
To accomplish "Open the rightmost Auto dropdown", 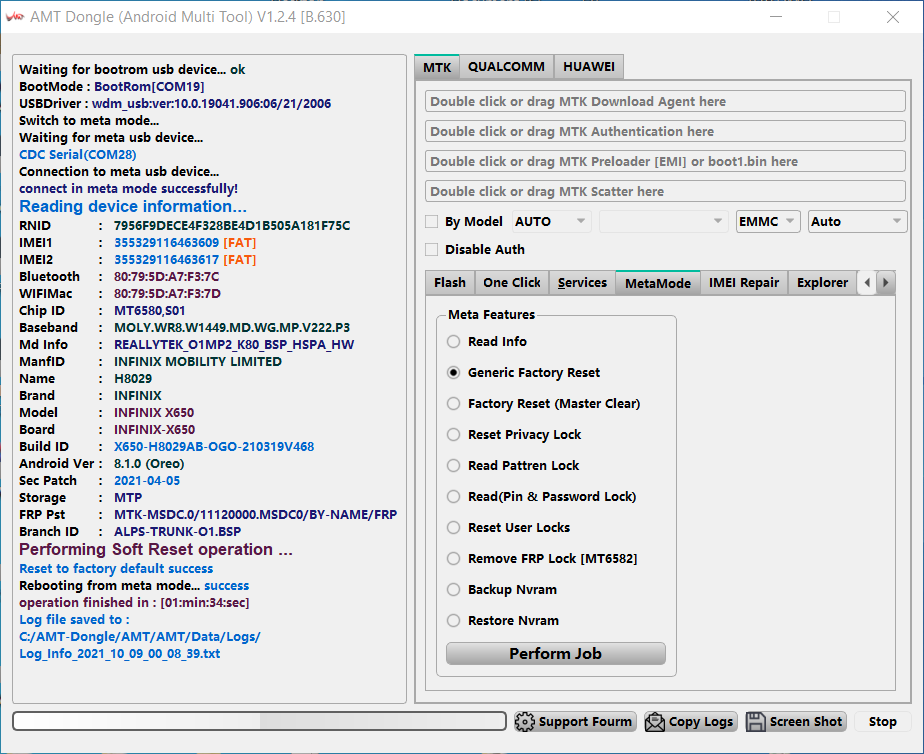I will (x=856, y=222).
